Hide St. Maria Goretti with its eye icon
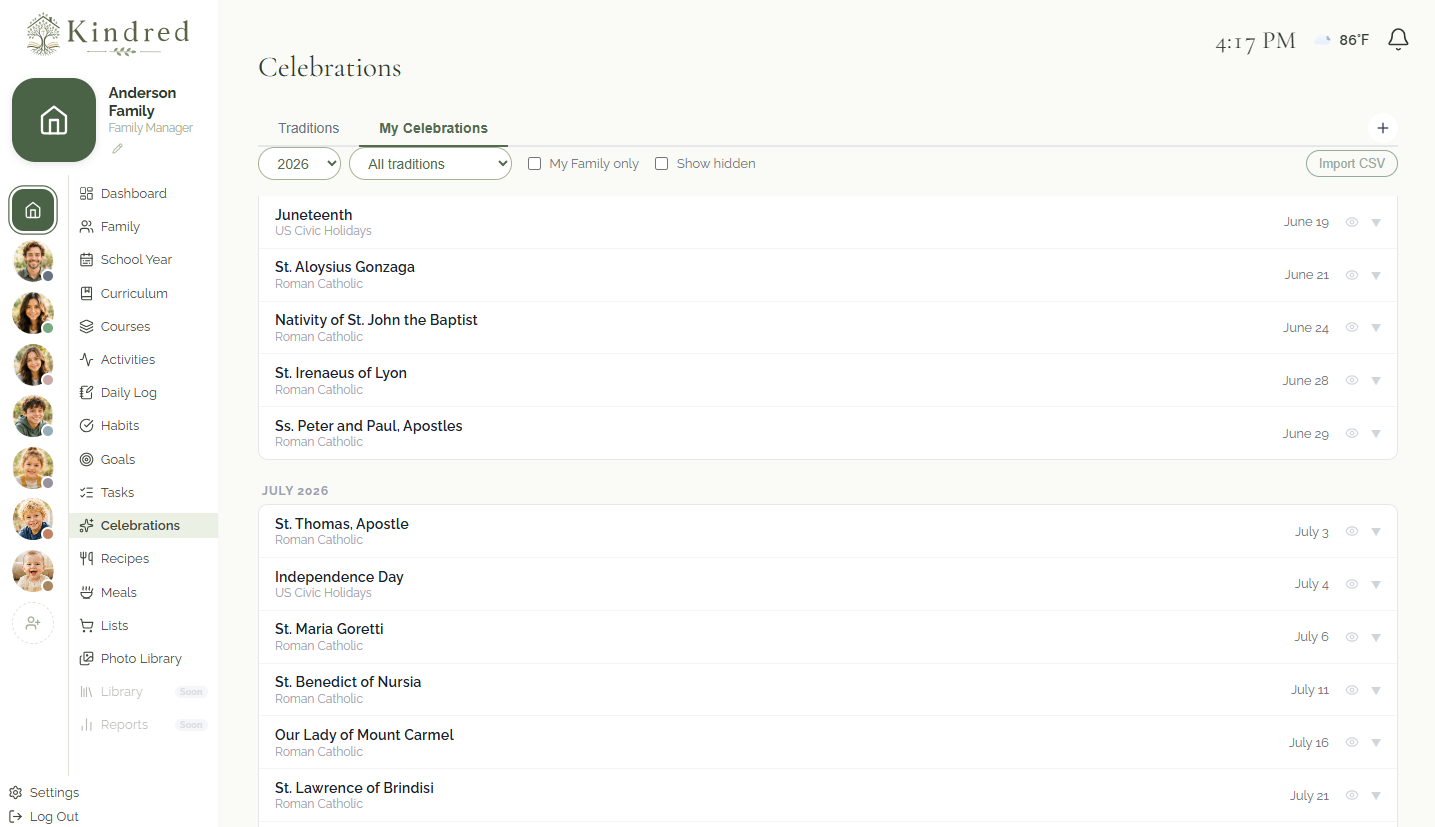 pyautogui.click(x=1352, y=636)
